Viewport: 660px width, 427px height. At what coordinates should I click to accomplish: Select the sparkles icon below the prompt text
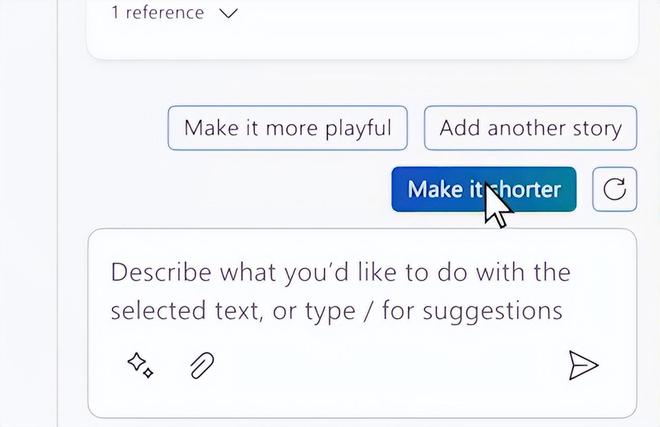point(140,366)
